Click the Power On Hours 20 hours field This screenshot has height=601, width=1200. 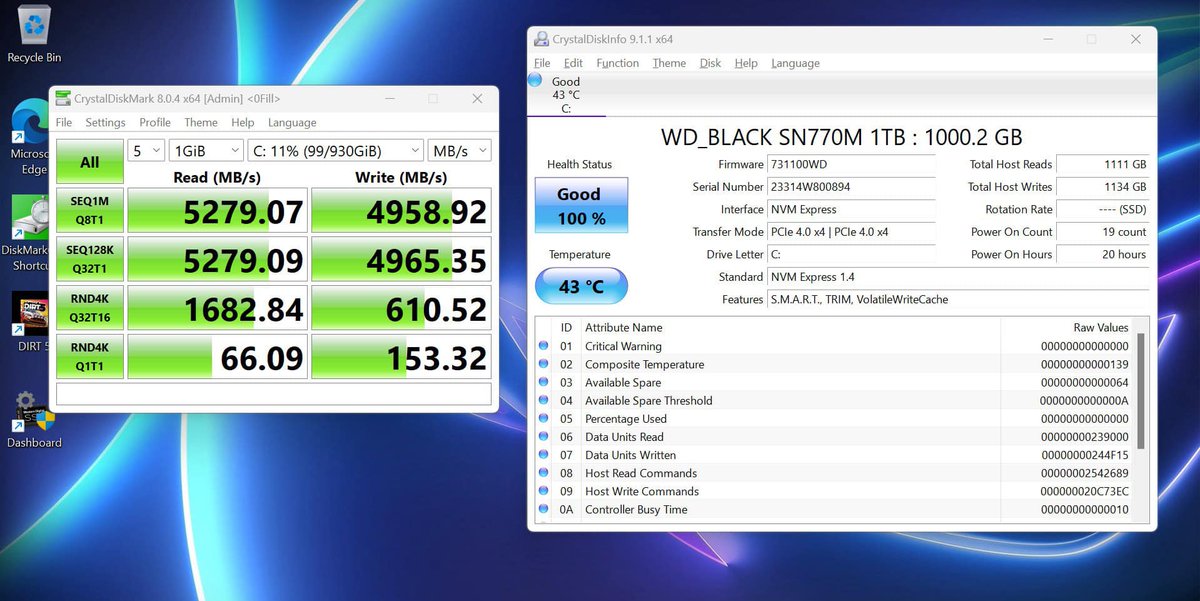(x=1102, y=254)
